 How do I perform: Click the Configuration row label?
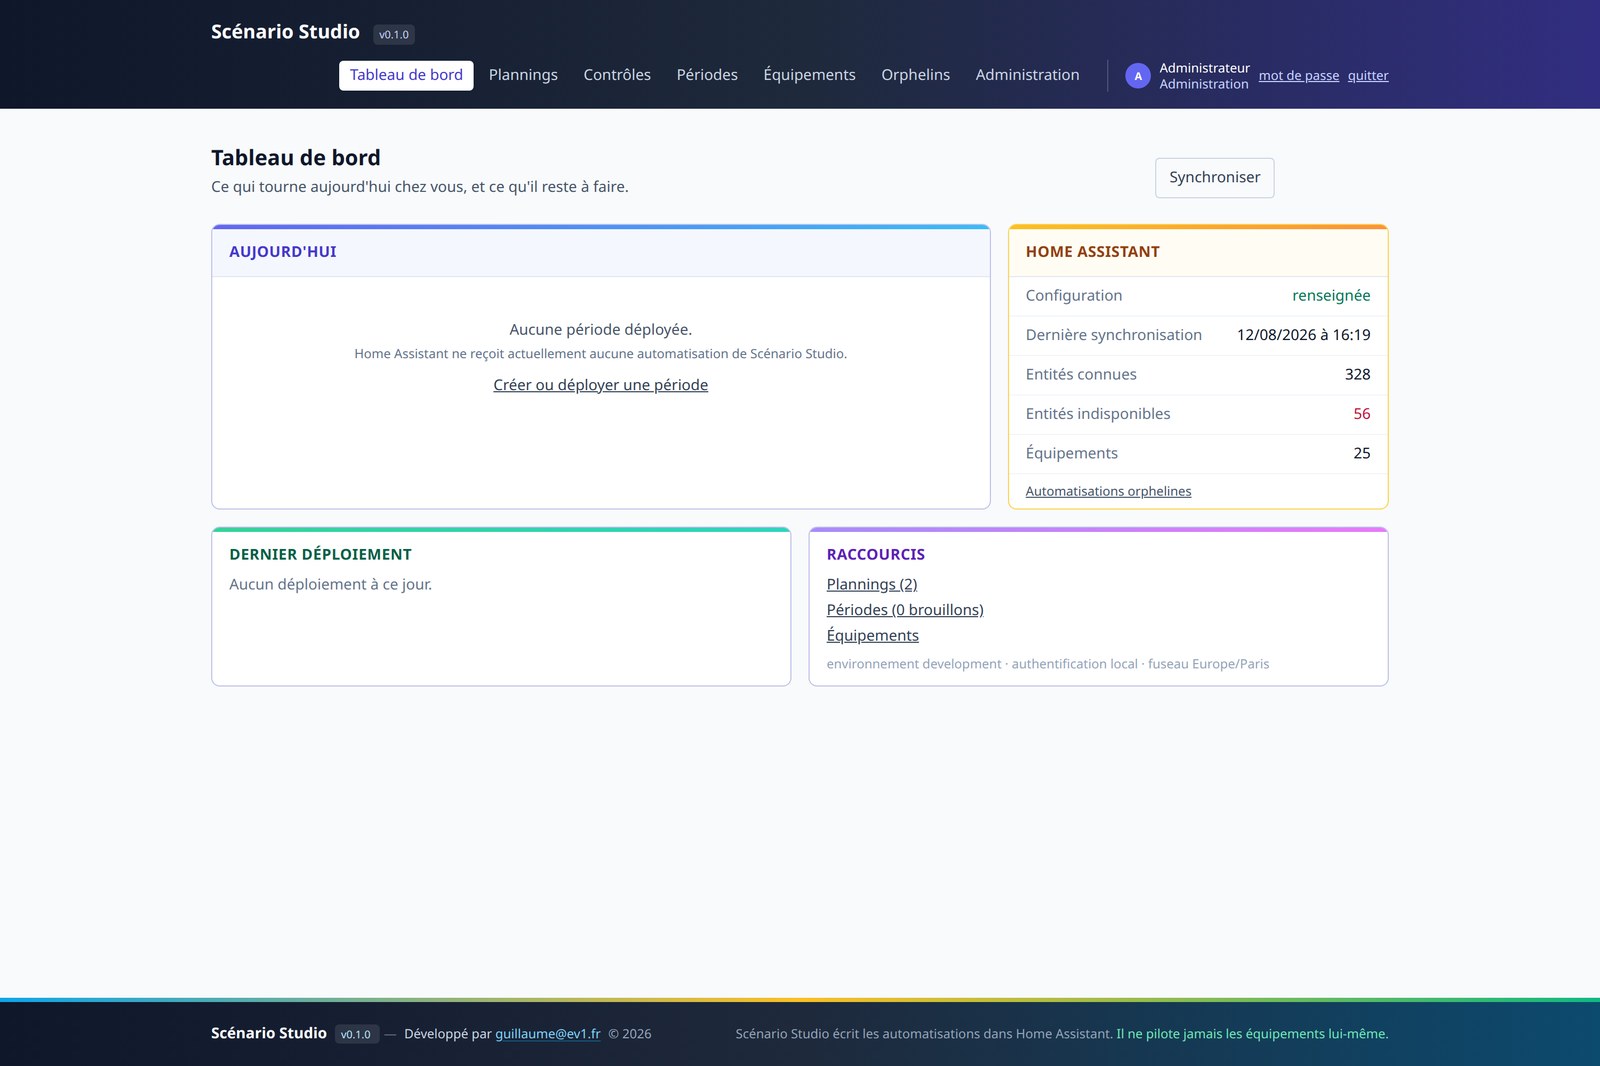(x=1073, y=296)
